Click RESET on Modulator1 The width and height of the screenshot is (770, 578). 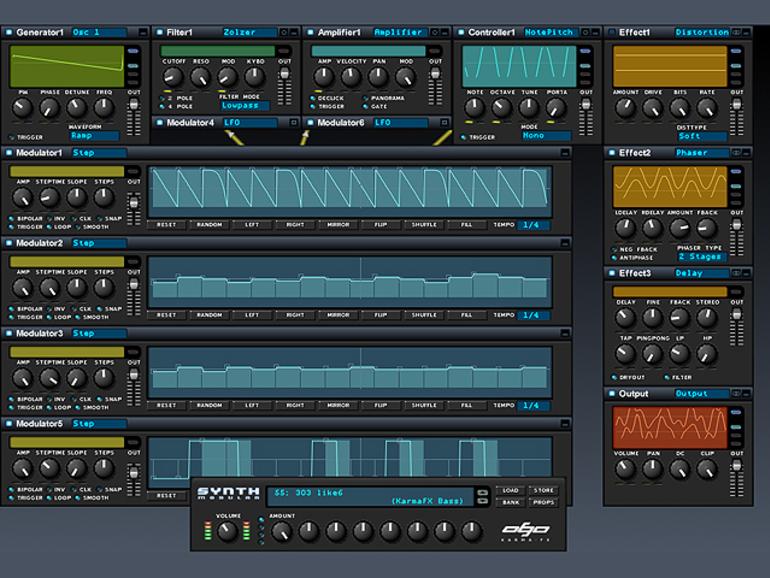point(166,225)
